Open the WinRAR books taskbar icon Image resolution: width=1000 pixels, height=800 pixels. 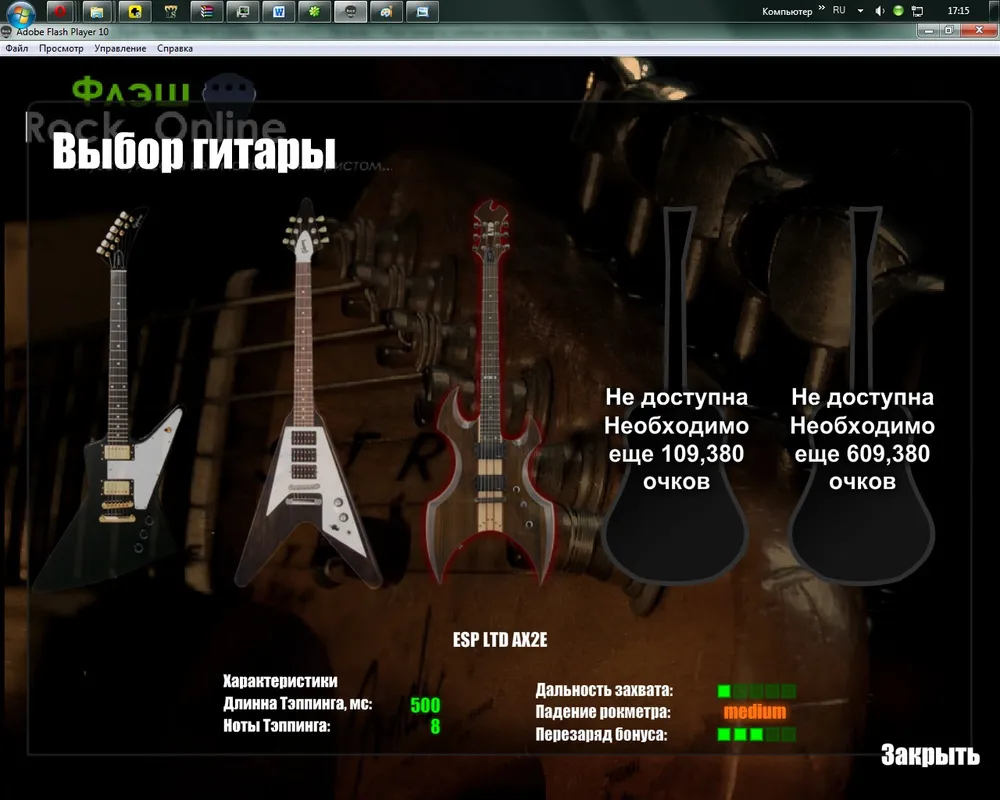[x=207, y=11]
